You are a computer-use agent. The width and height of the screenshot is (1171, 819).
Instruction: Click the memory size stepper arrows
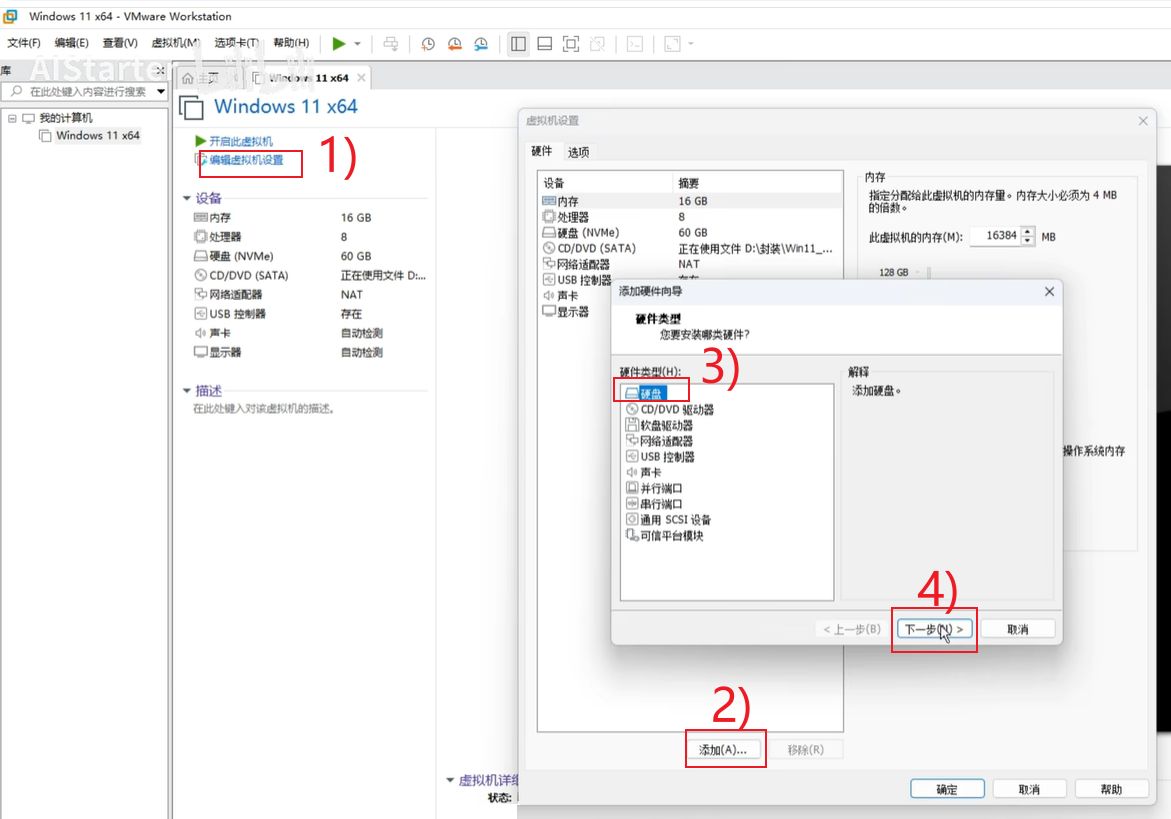(1029, 237)
